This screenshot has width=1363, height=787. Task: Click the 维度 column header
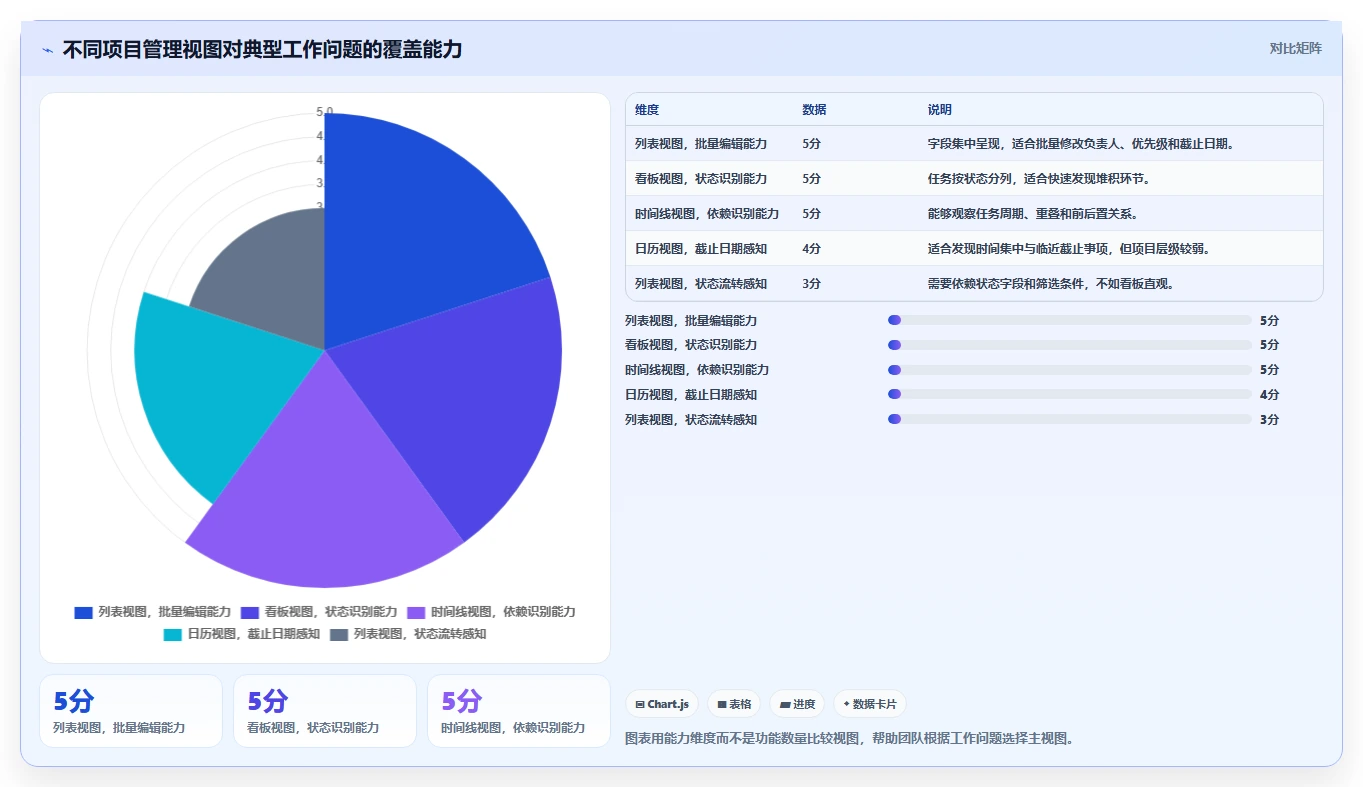click(647, 110)
